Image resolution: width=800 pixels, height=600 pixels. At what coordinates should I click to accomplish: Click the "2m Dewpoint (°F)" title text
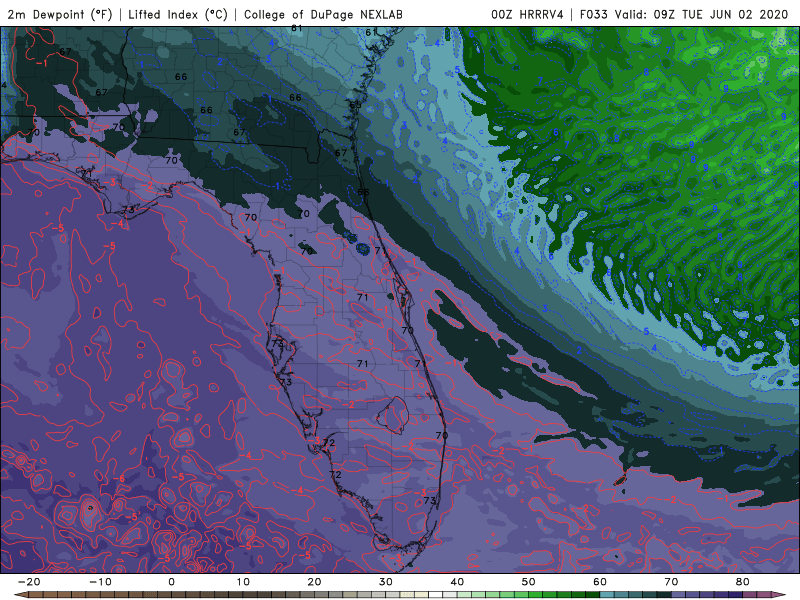[60, 14]
